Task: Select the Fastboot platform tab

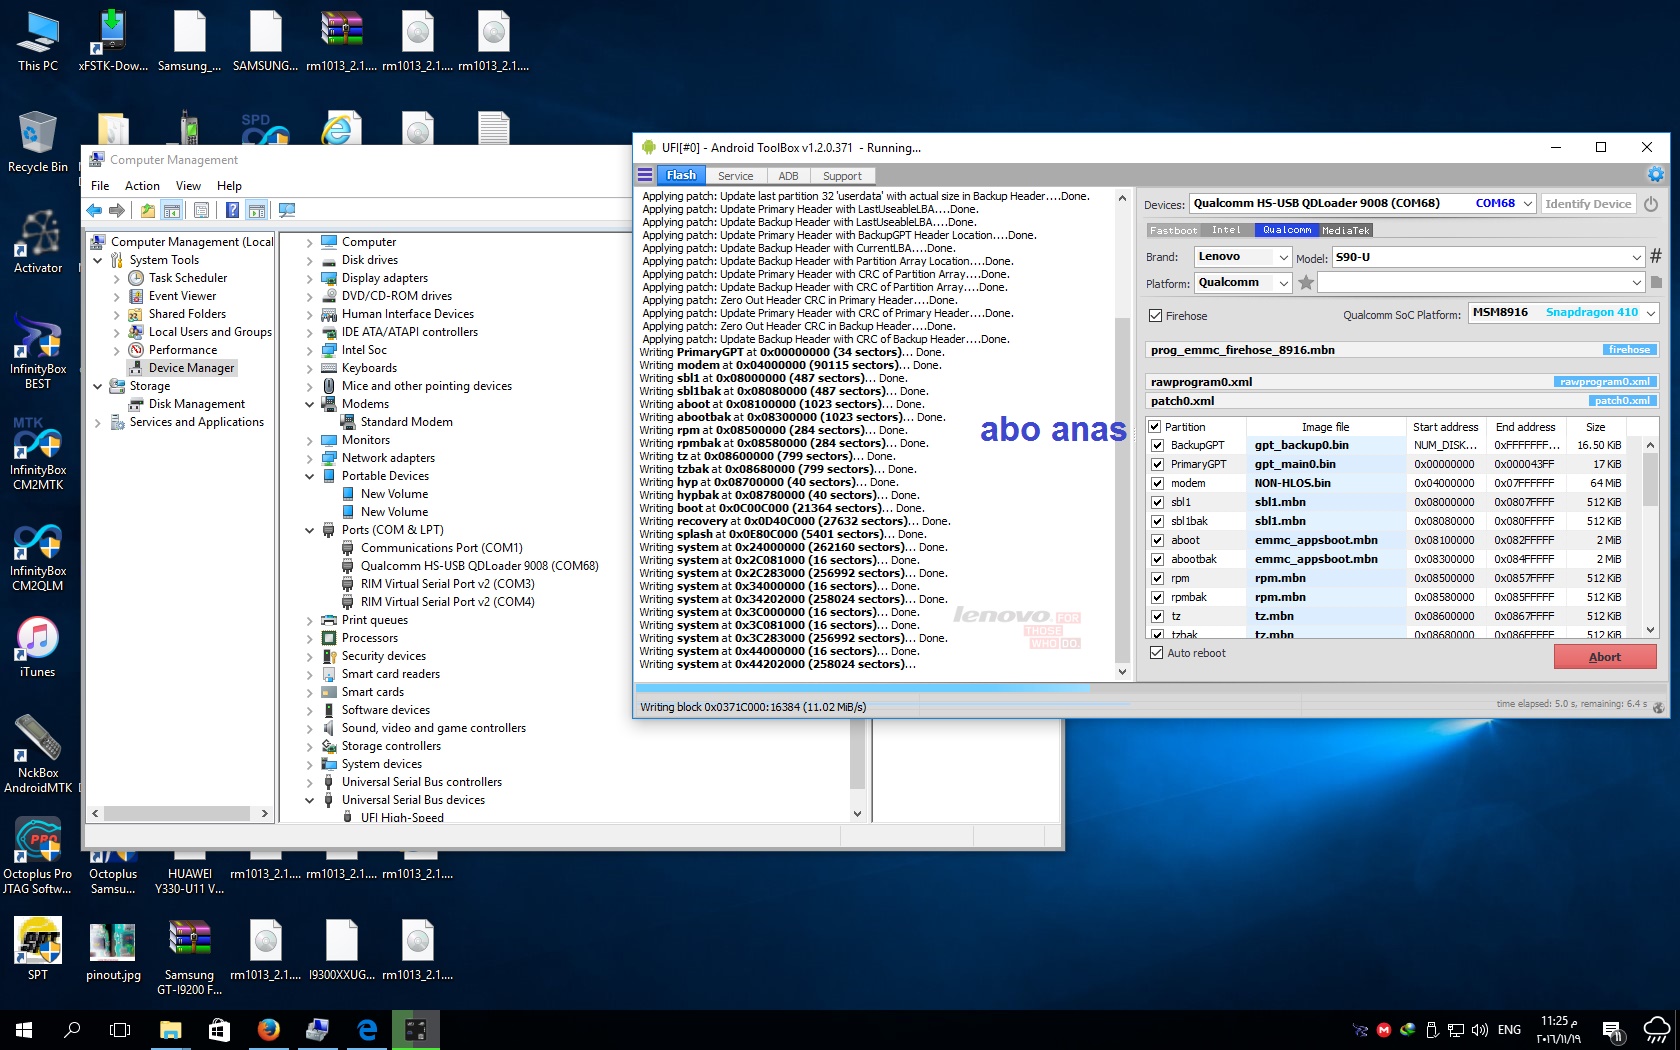Action: 1173,230
